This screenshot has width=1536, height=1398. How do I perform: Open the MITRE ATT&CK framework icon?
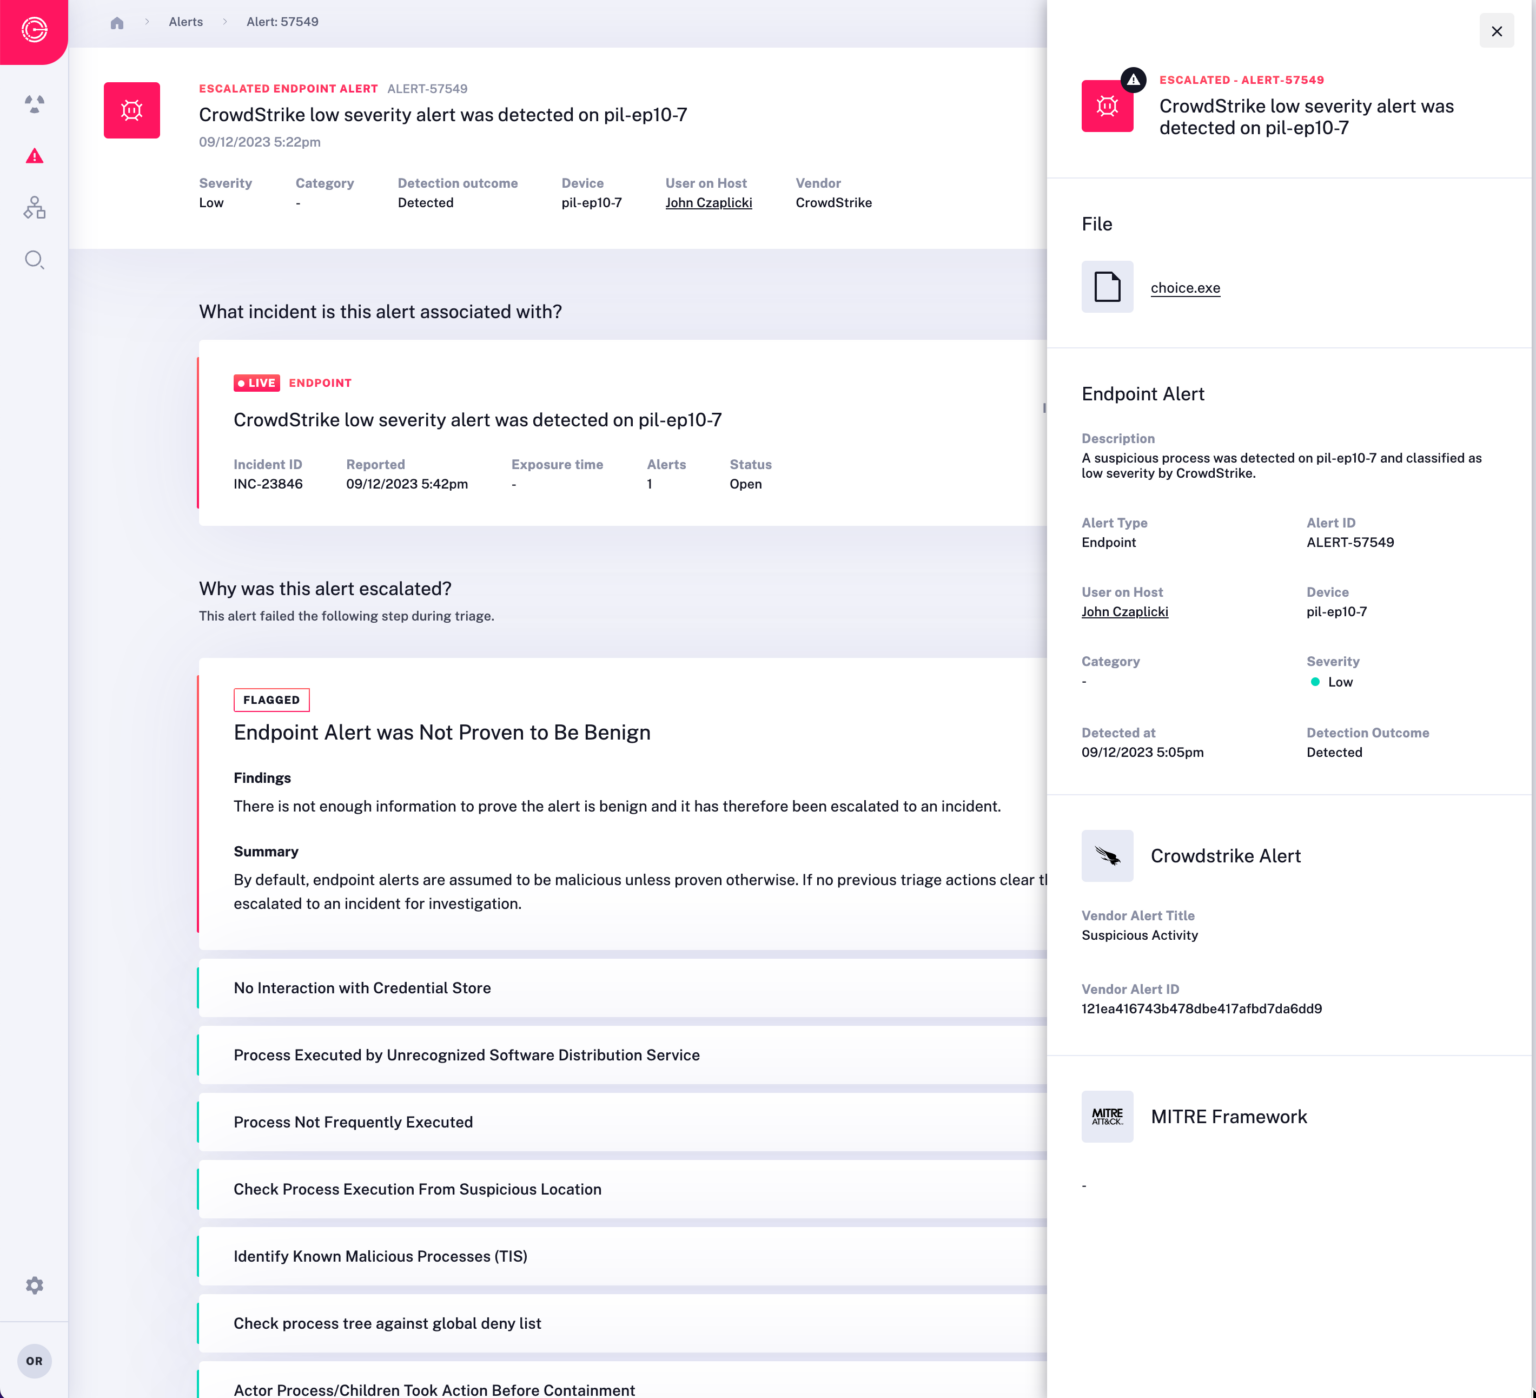pyautogui.click(x=1107, y=1116)
